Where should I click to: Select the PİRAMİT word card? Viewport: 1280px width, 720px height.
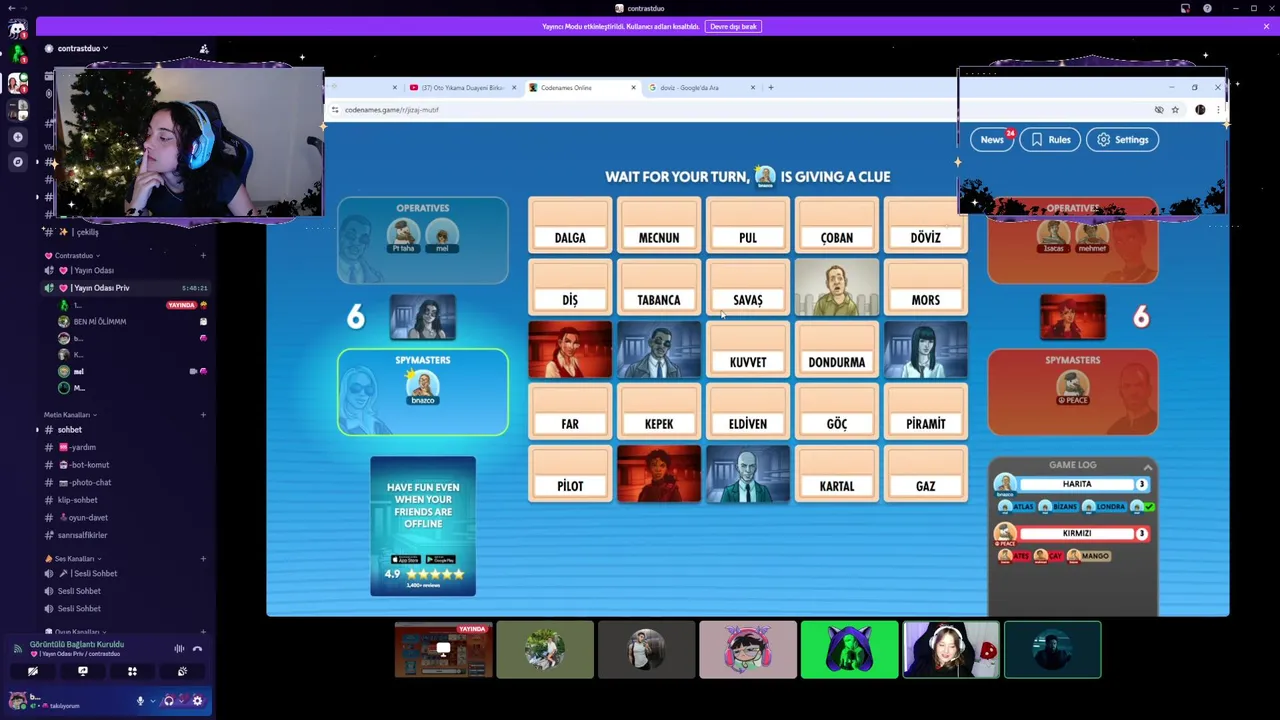click(926, 411)
